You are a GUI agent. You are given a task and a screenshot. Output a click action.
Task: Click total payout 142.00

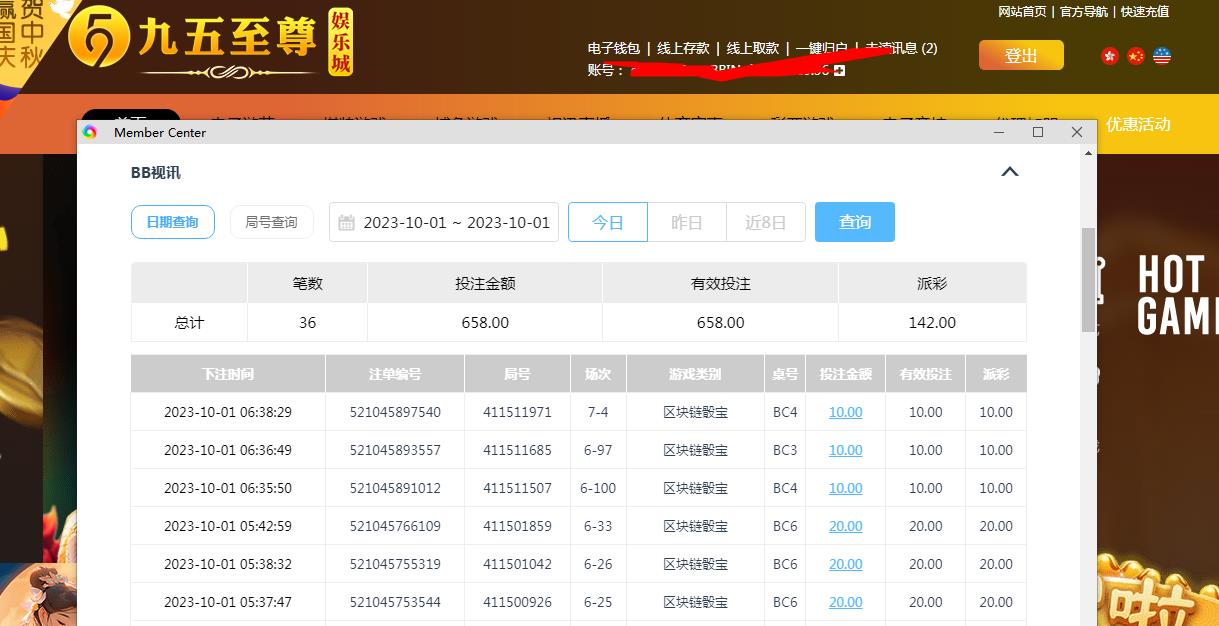tap(932, 322)
